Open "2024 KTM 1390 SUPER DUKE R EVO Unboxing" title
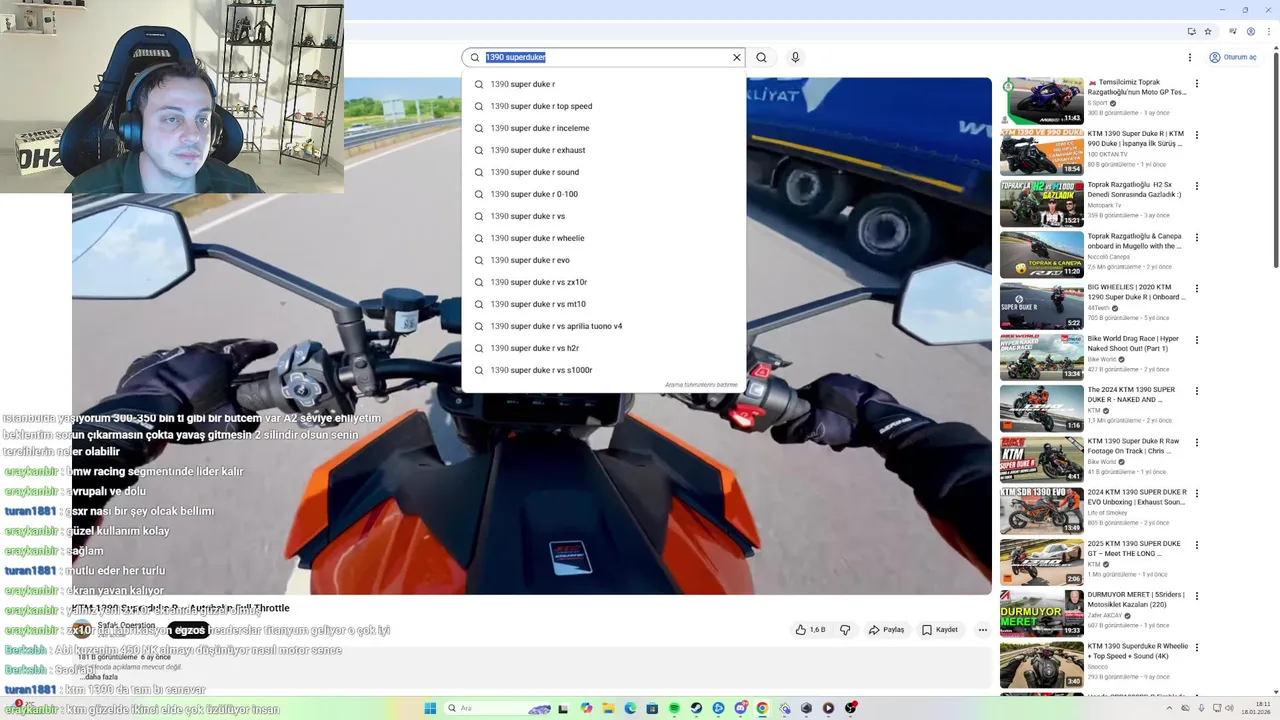Image resolution: width=1280 pixels, height=720 pixels. (x=1137, y=497)
